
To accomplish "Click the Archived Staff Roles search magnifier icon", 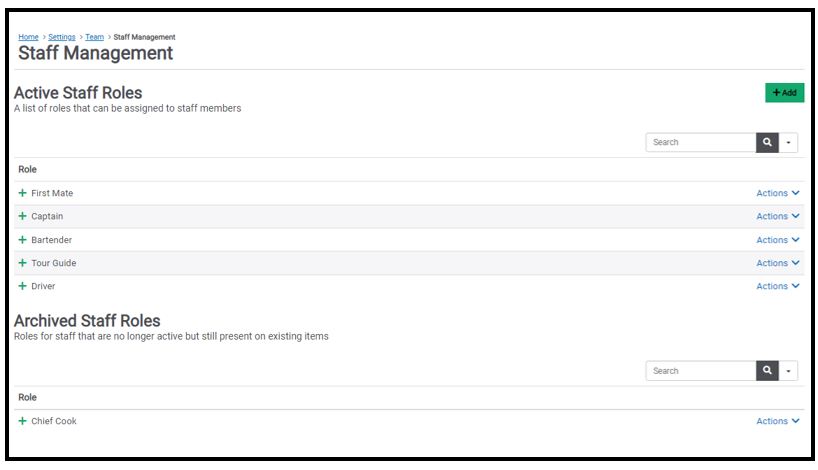I will 767,371.
